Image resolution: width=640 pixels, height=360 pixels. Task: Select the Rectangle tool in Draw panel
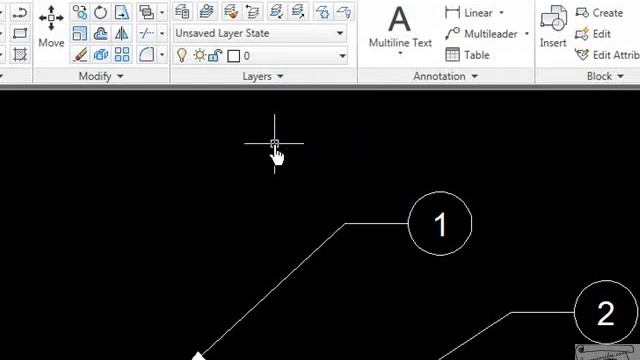pyautogui.click(x=19, y=33)
